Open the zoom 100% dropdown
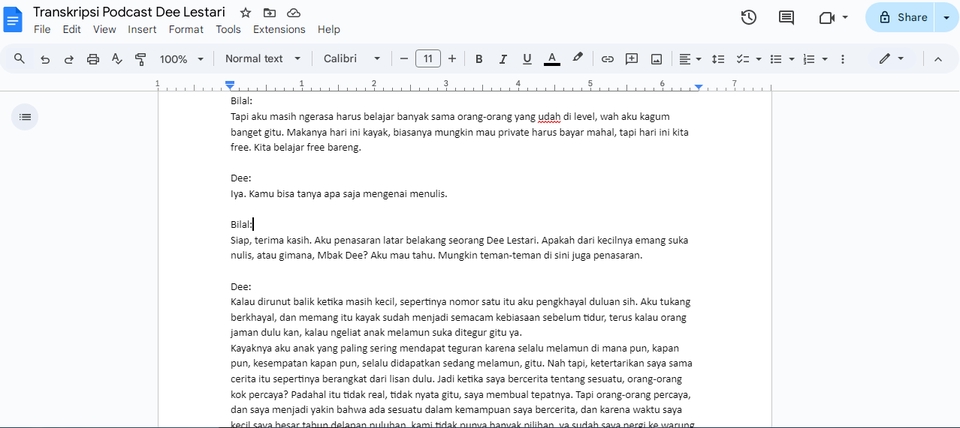The image size is (960, 428). [x=181, y=59]
